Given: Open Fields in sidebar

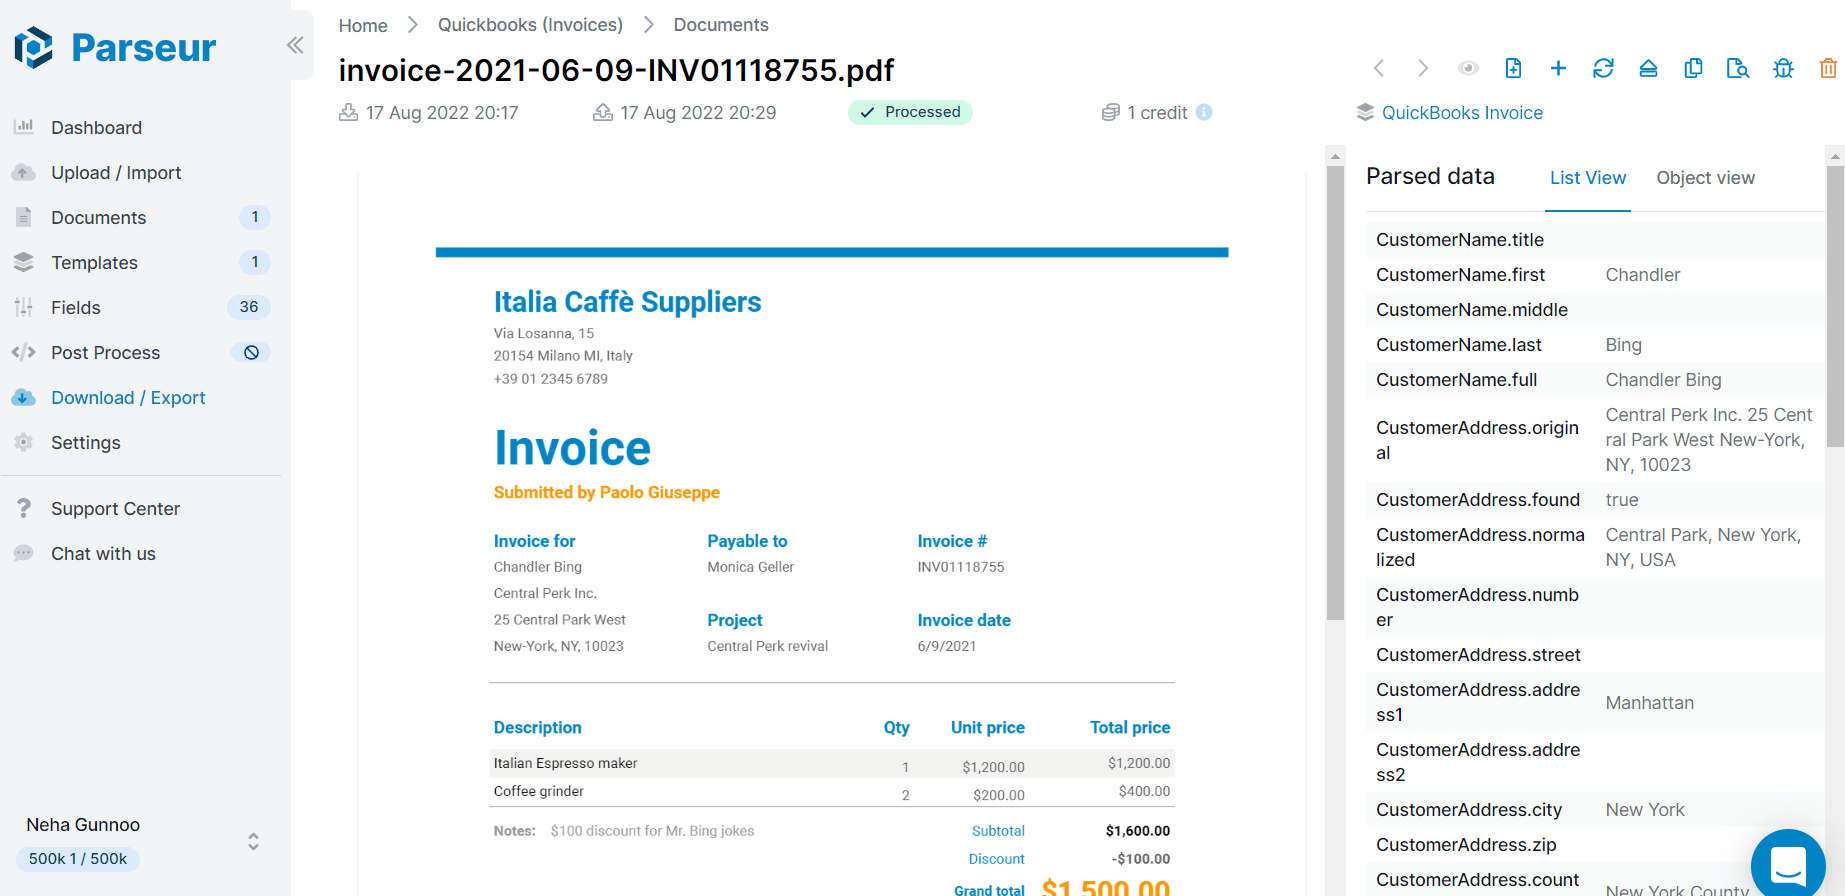Looking at the screenshot, I should [76, 308].
